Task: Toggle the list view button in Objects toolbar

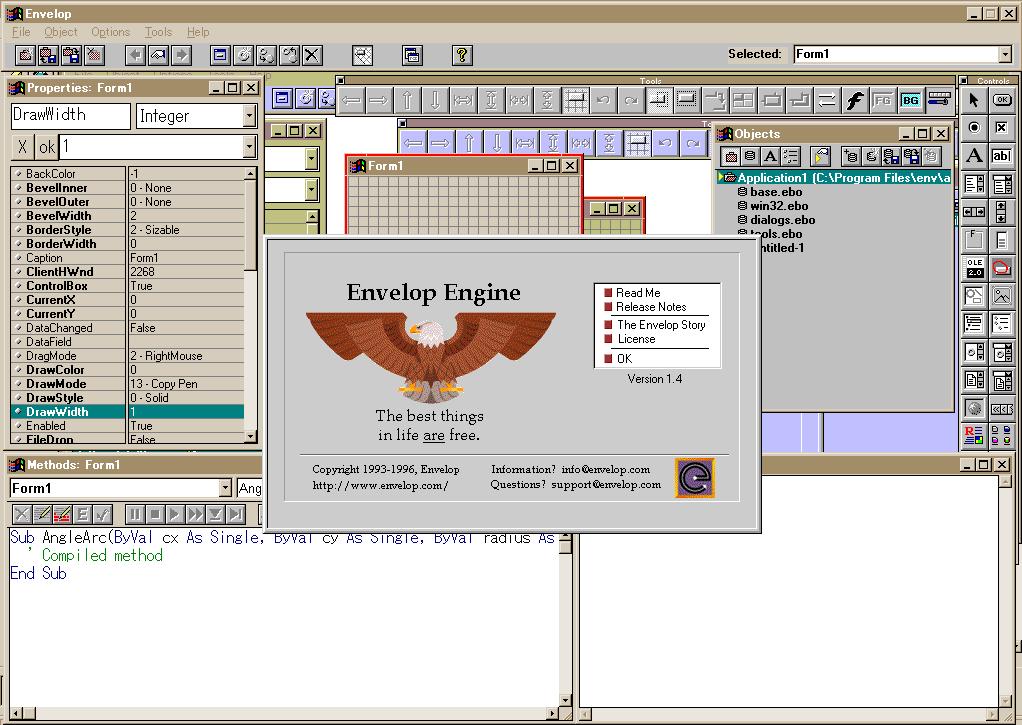Action: (791, 156)
